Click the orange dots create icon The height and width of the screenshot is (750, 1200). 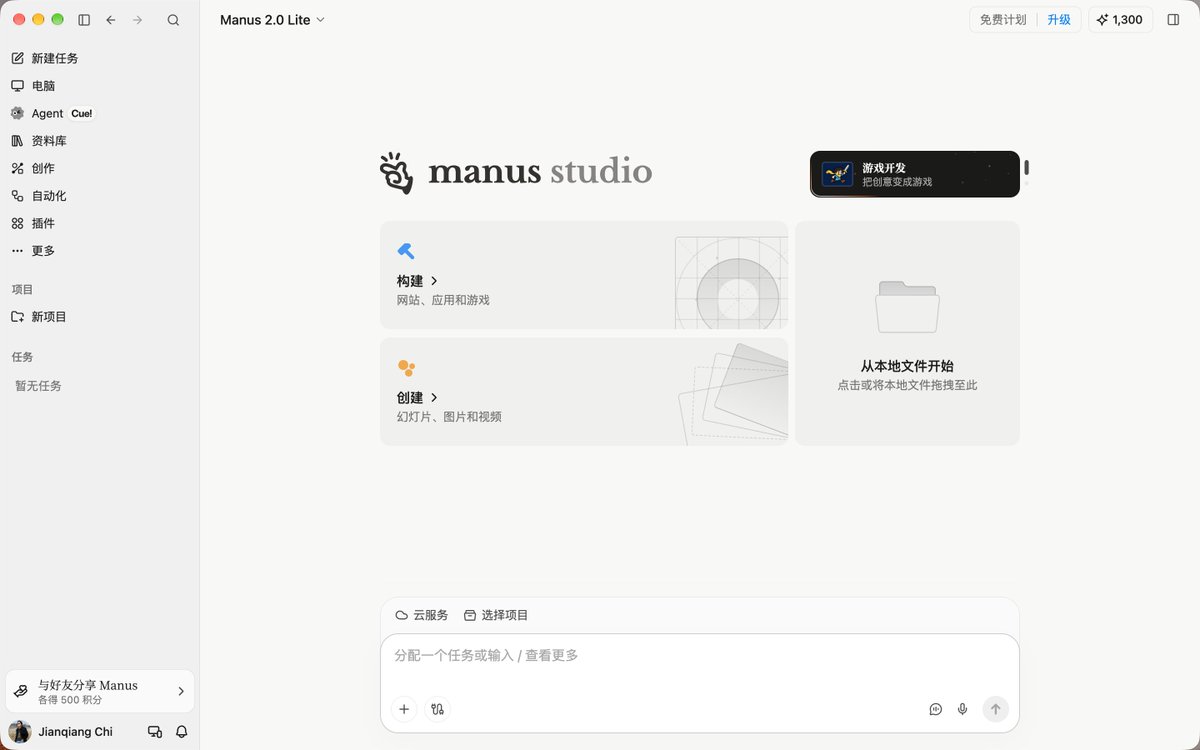point(406,368)
